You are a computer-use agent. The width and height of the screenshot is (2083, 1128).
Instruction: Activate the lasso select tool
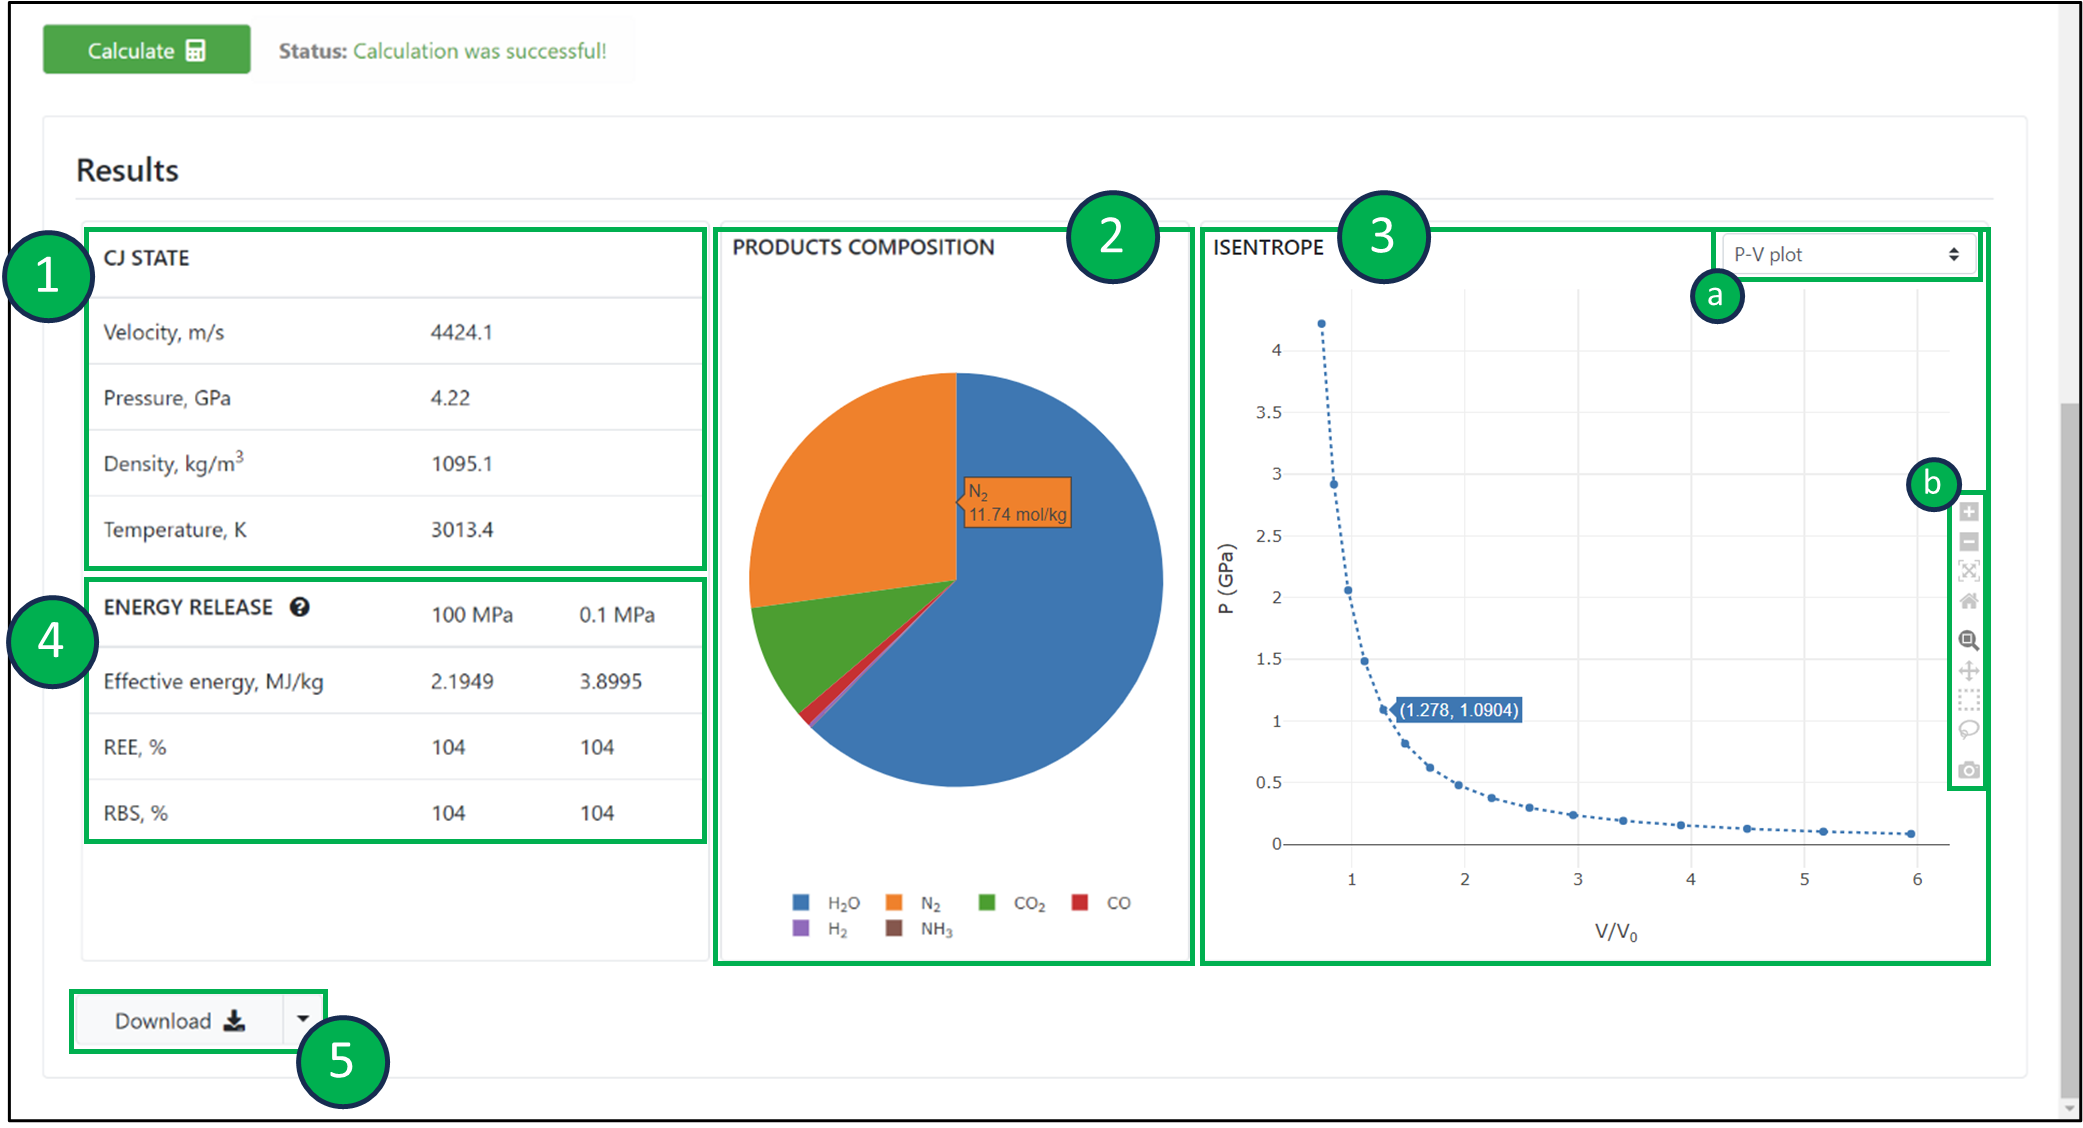(1968, 729)
